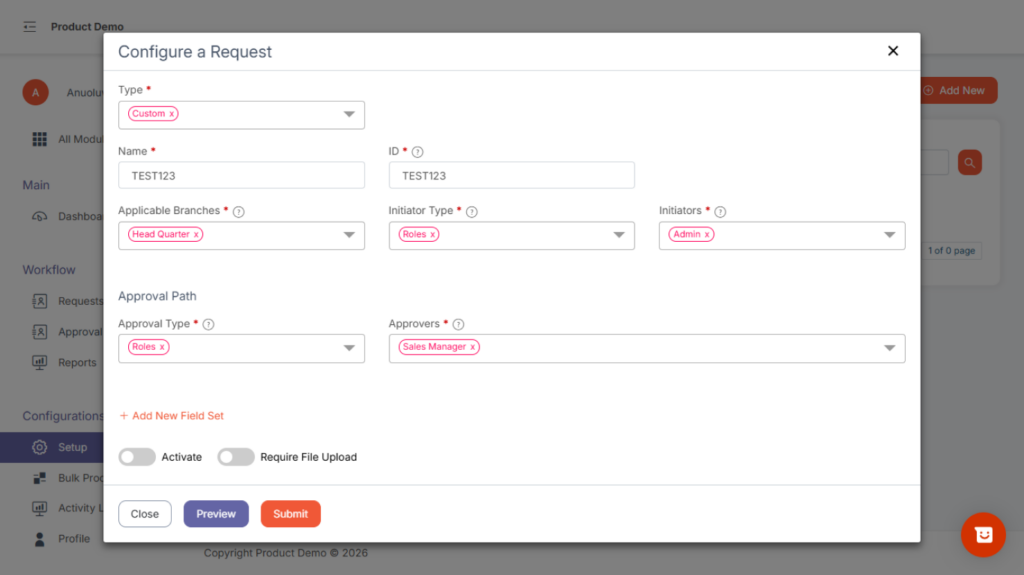This screenshot has width=1024, height=575.
Task: Click the Approval Type help icon
Action: [209, 325]
